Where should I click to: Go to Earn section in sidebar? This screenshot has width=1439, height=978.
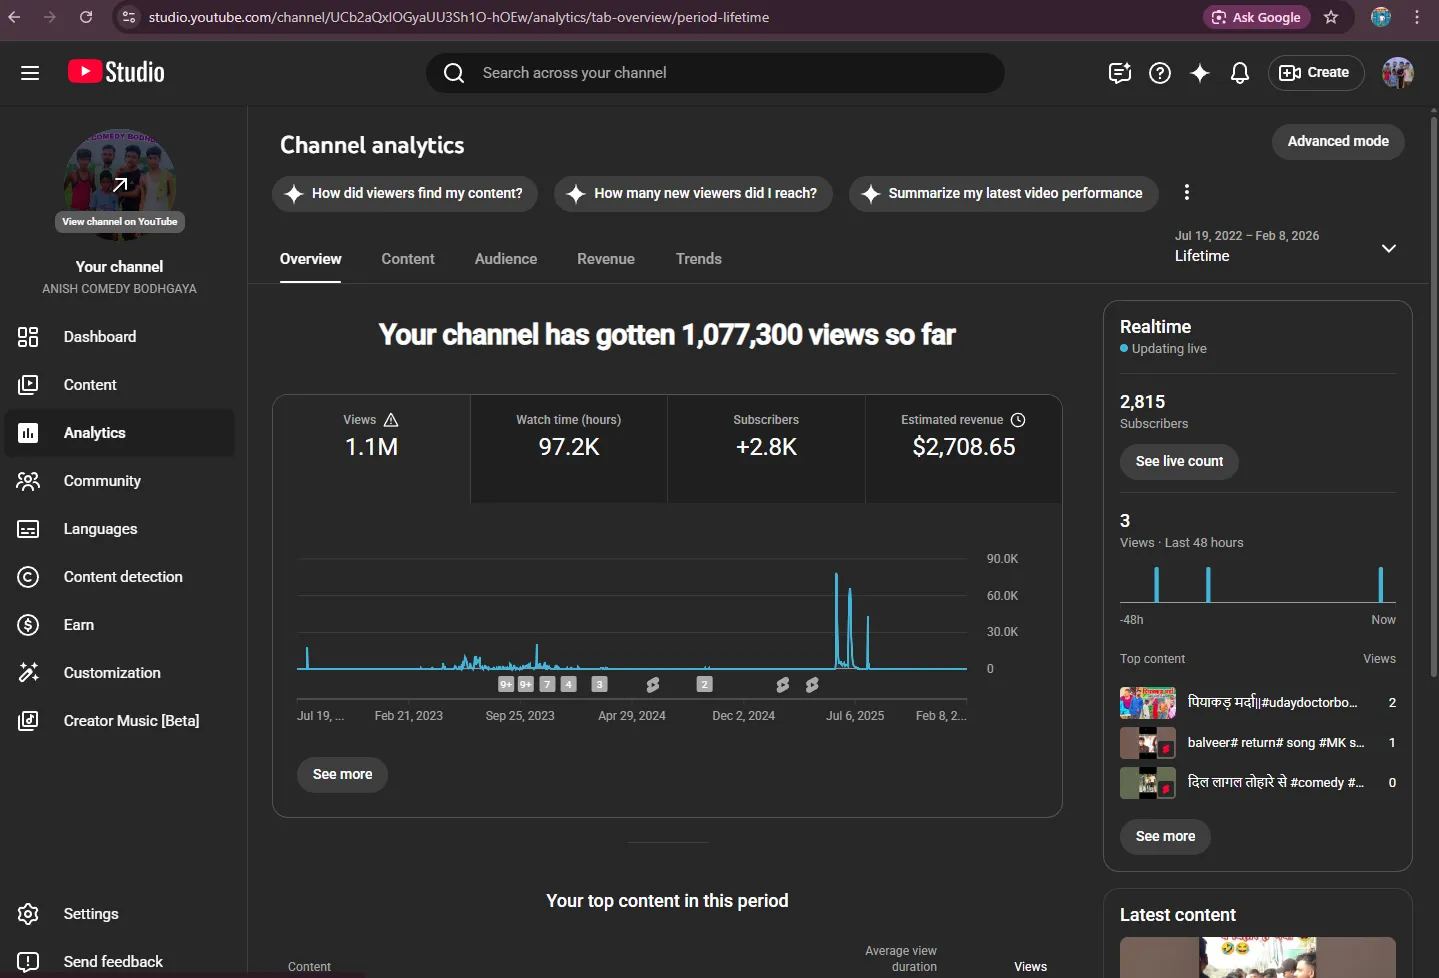click(120, 625)
